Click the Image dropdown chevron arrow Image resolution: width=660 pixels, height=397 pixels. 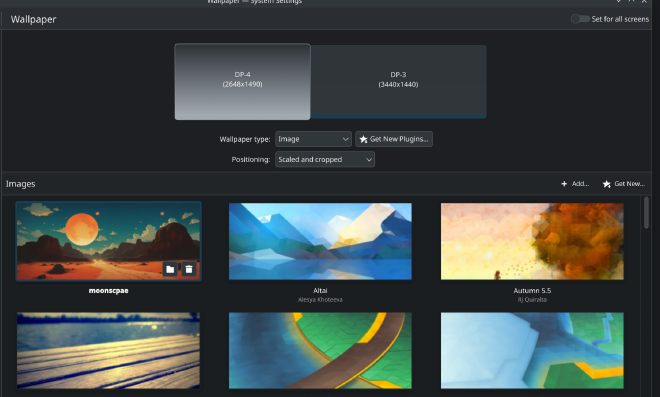[345, 139]
